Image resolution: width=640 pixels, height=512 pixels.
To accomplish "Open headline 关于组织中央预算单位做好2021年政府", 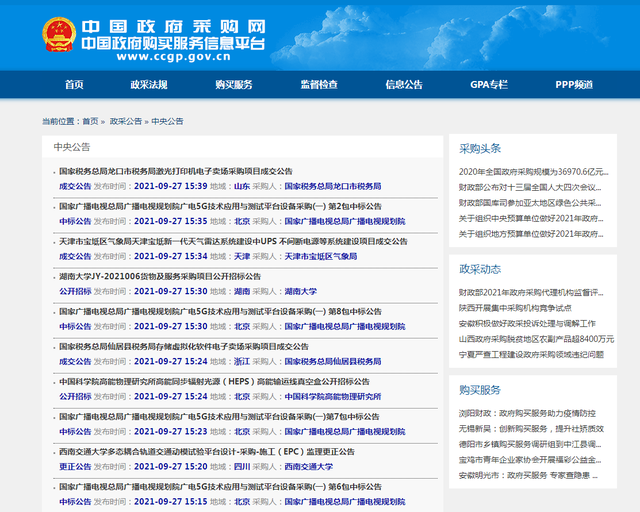I will [531, 218].
